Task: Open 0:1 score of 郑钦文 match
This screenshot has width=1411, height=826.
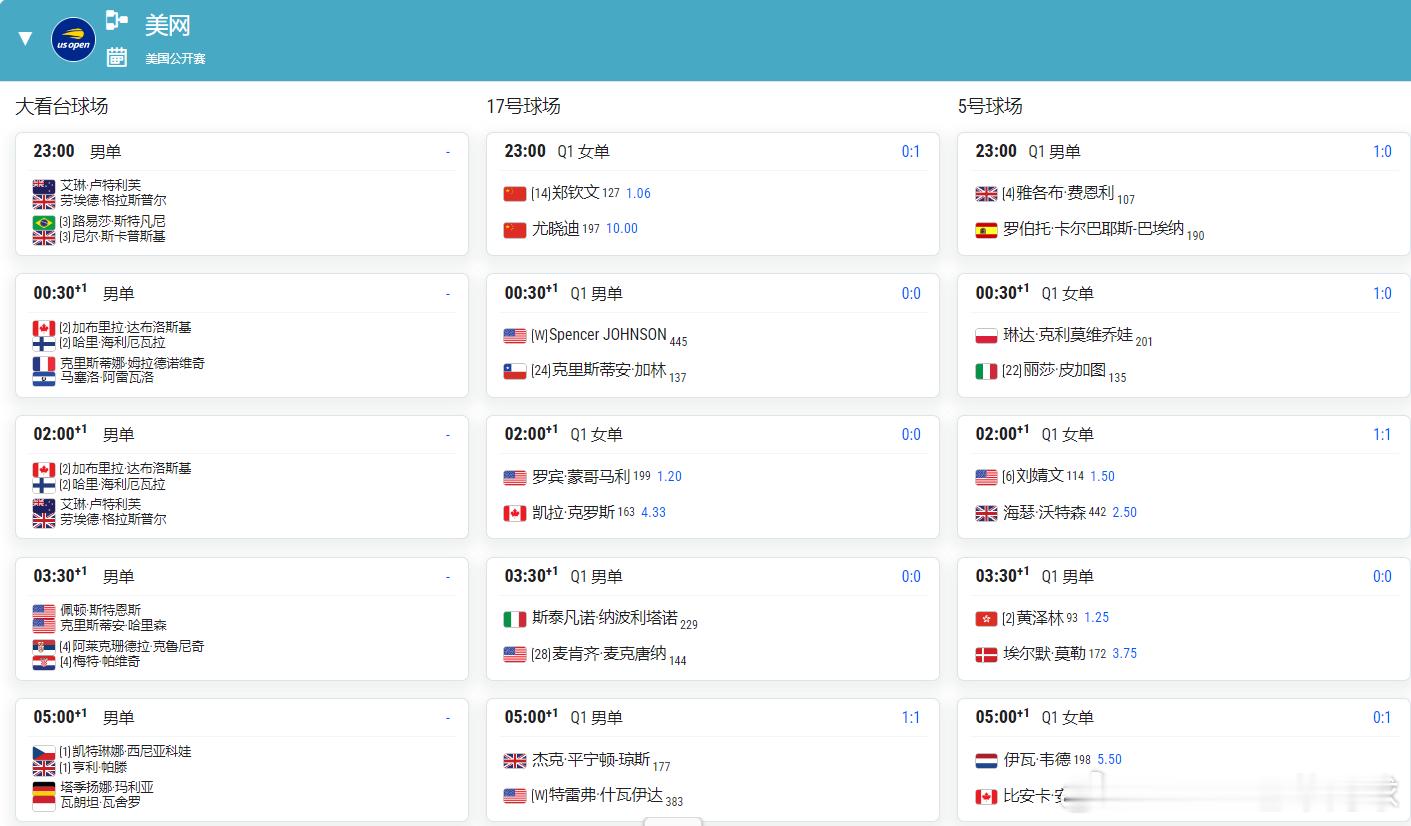Action: point(911,152)
